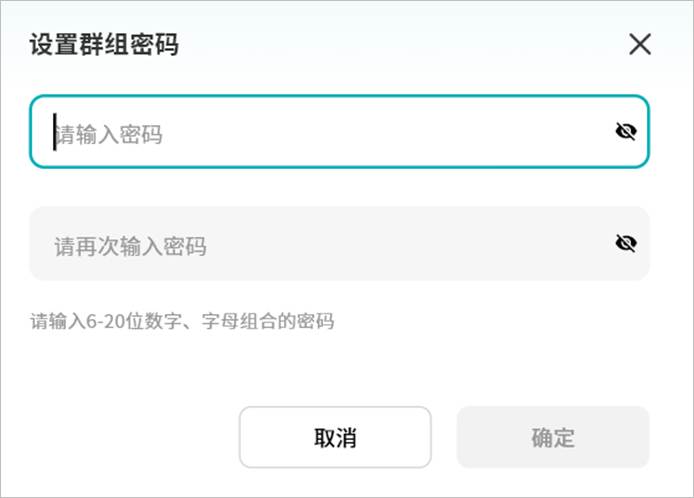Click the 确定 button
This screenshot has height=498, width=694.
point(553,437)
